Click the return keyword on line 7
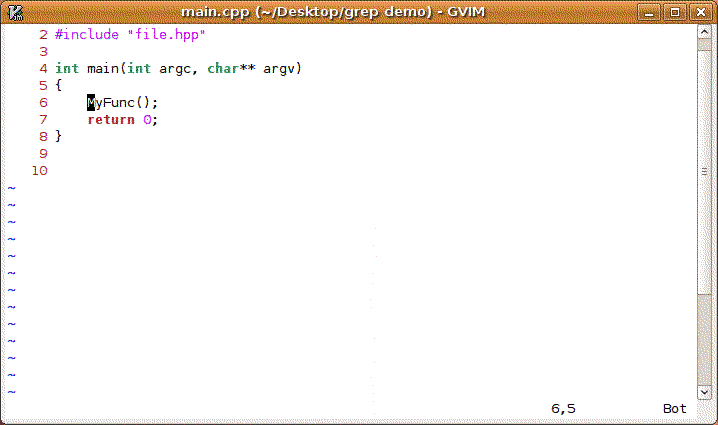This screenshot has width=718, height=425. click(x=111, y=120)
